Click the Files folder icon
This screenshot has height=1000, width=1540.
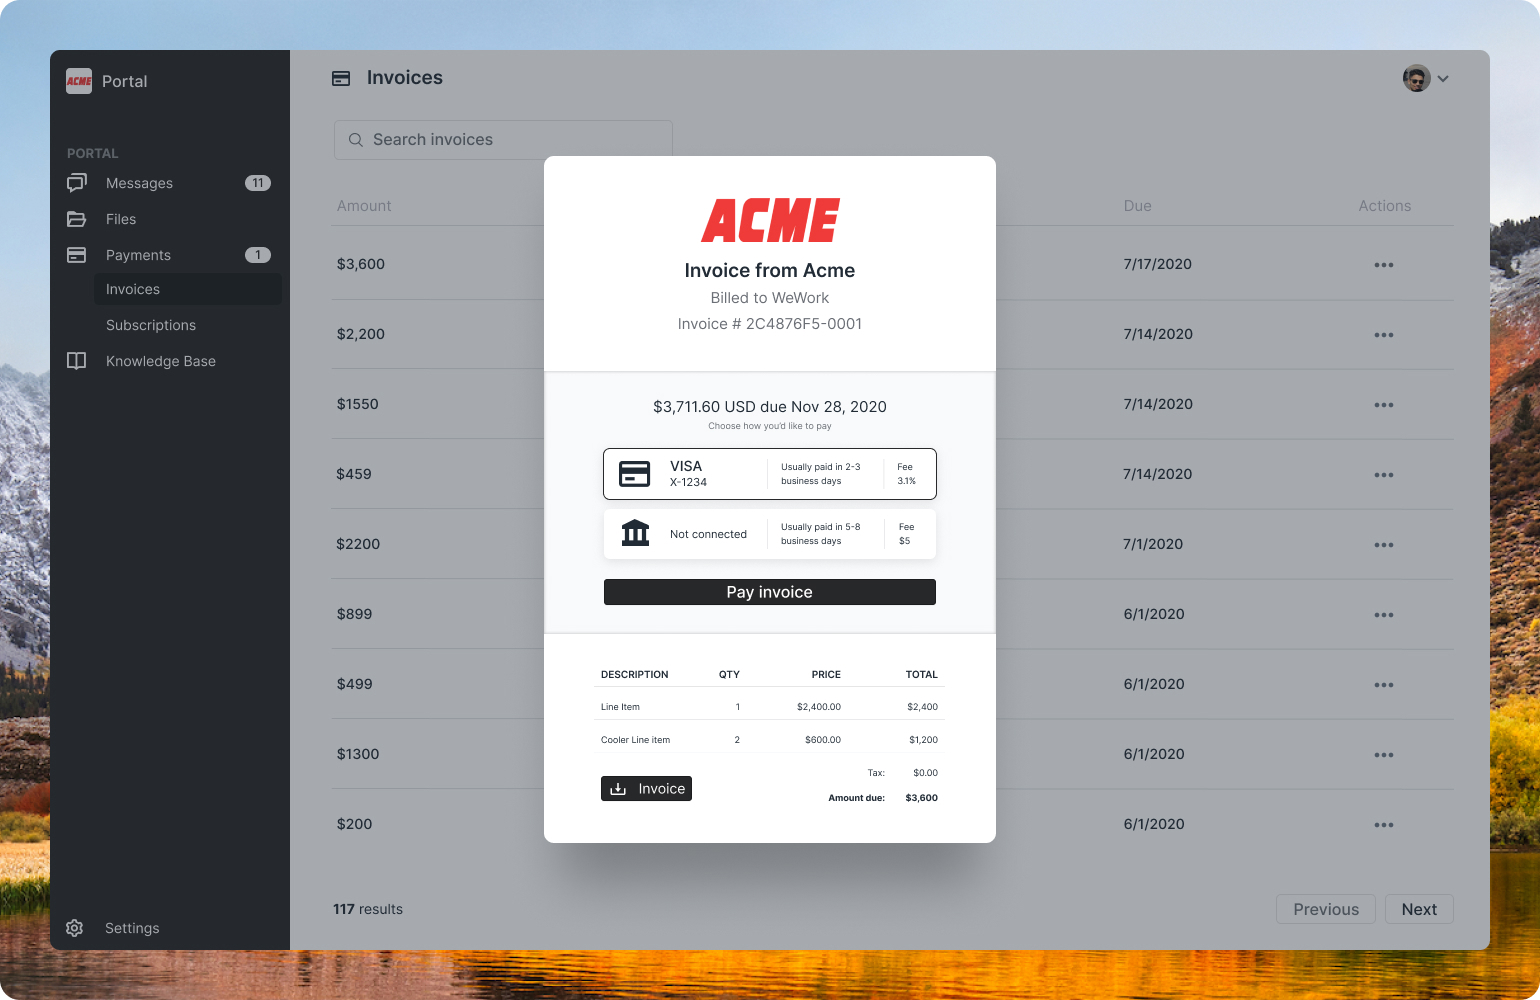(77, 219)
